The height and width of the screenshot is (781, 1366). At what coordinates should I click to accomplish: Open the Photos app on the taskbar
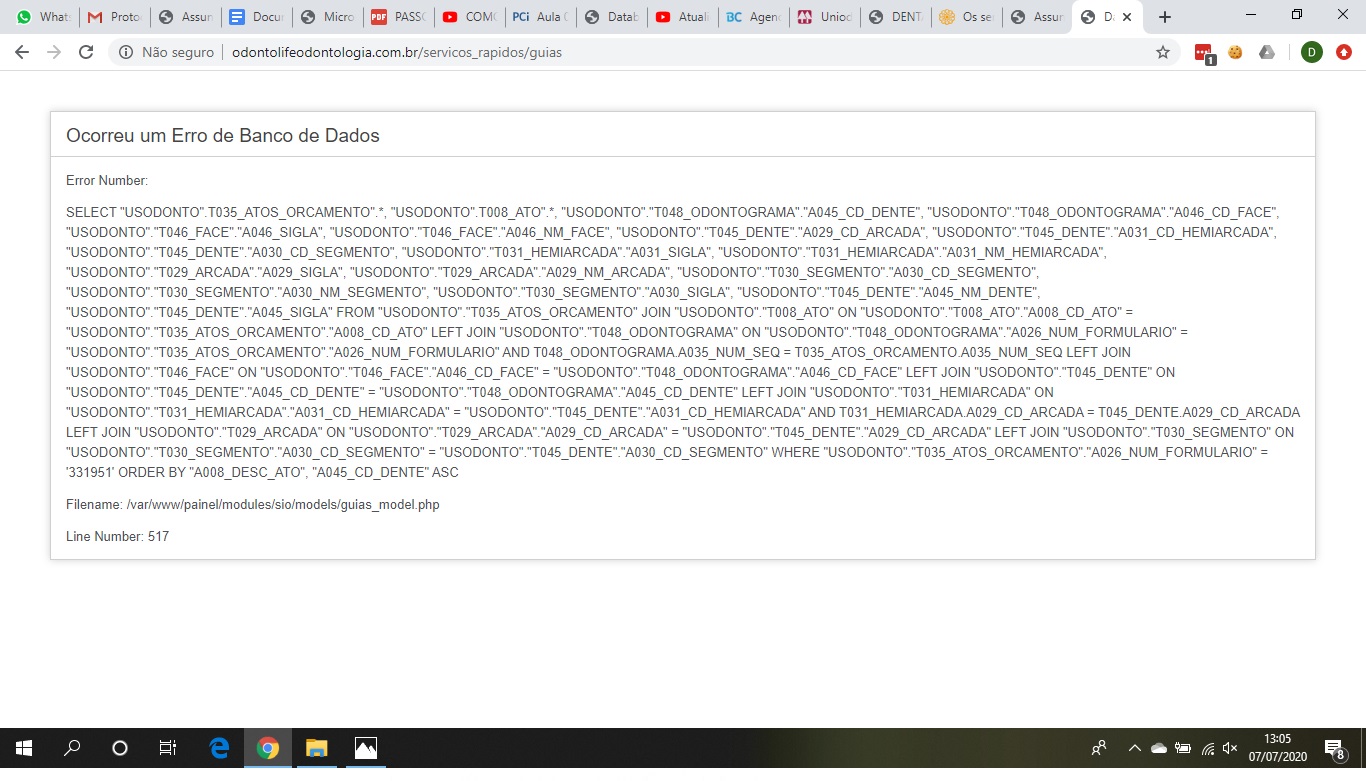point(365,748)
